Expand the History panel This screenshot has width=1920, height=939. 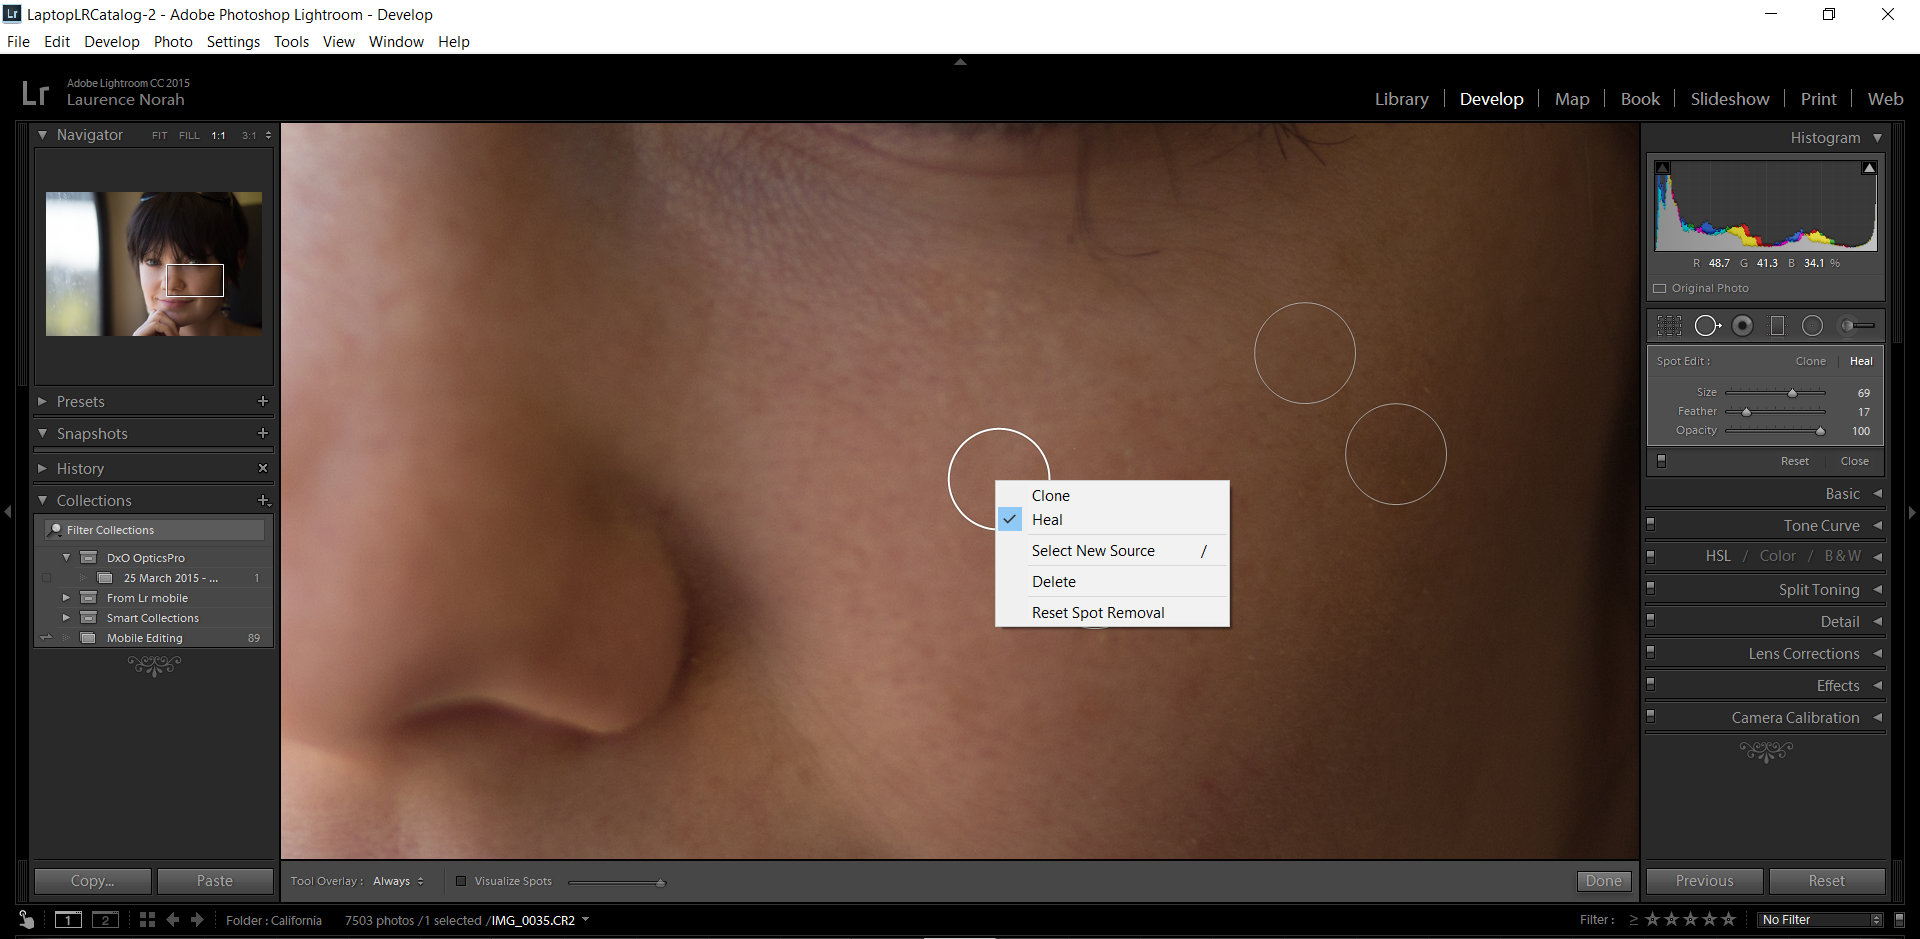pyautogui.click(x=42, y=468)
